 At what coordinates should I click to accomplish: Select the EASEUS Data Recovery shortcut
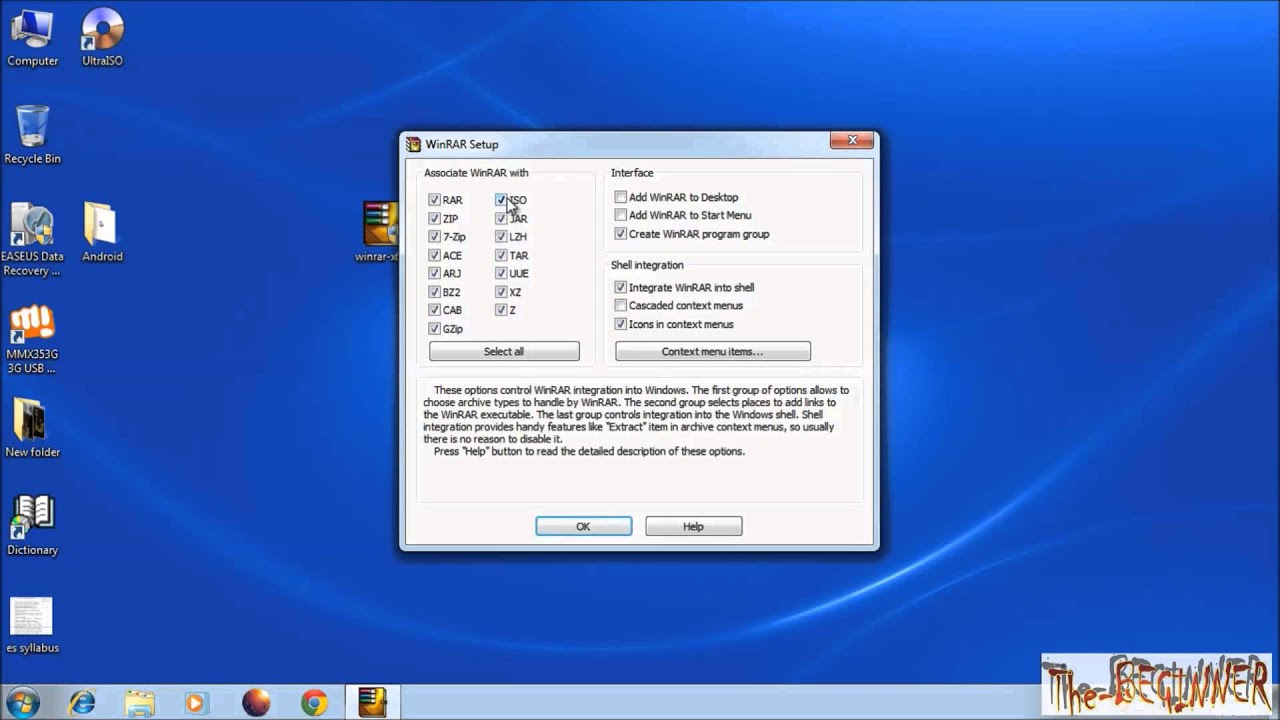[32, 240]
